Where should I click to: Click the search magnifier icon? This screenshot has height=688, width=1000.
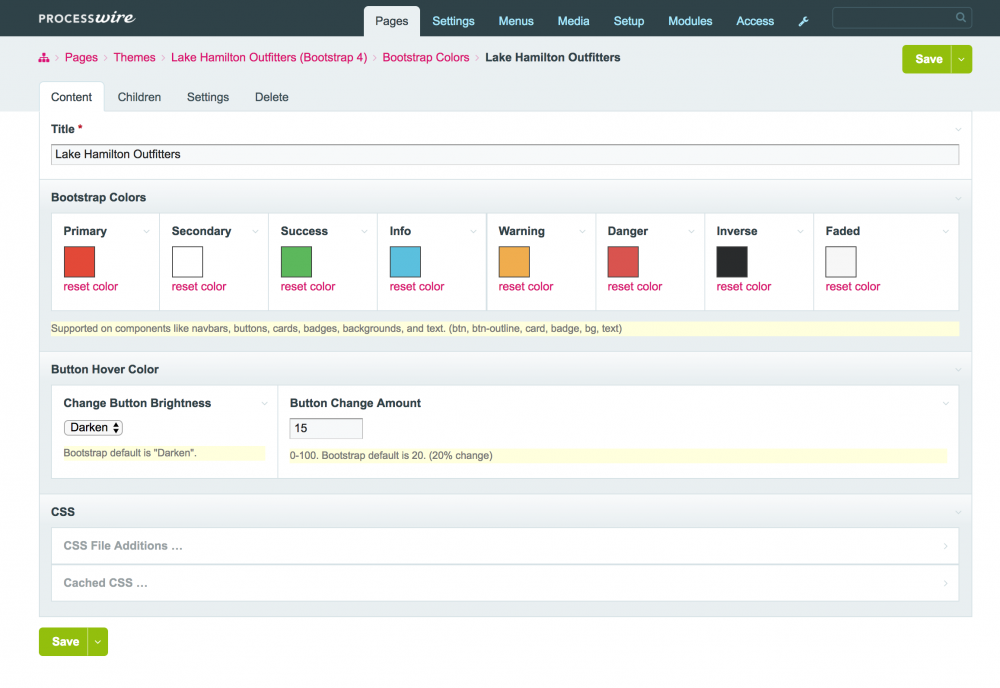click(x=961, y=18)
